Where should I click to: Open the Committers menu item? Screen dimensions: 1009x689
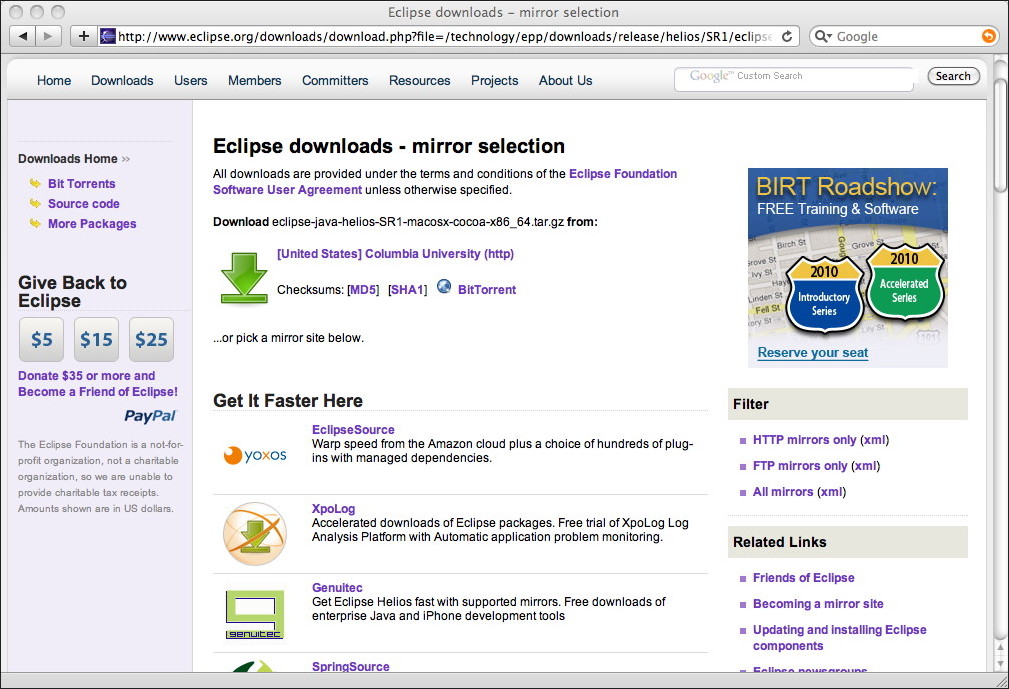335,80
